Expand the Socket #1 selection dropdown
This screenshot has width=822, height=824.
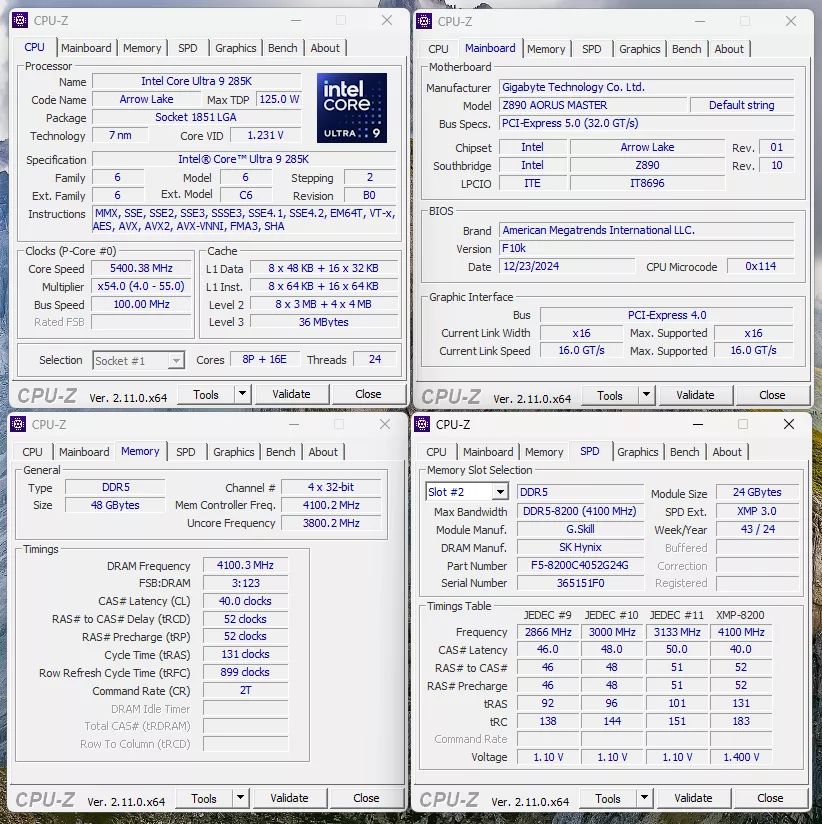tap(176, 360)
